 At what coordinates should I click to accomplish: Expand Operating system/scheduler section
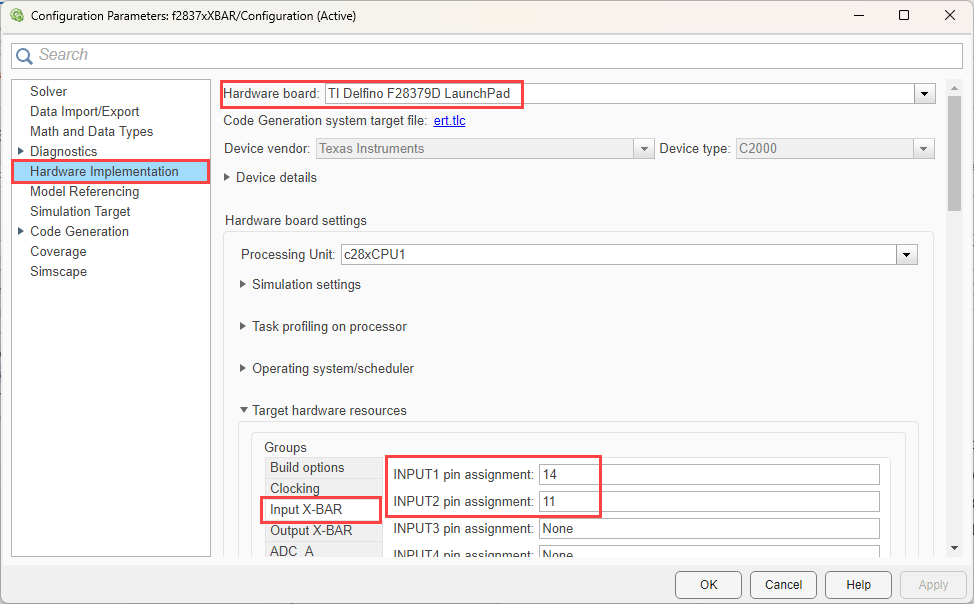click(x=243, y=368)
